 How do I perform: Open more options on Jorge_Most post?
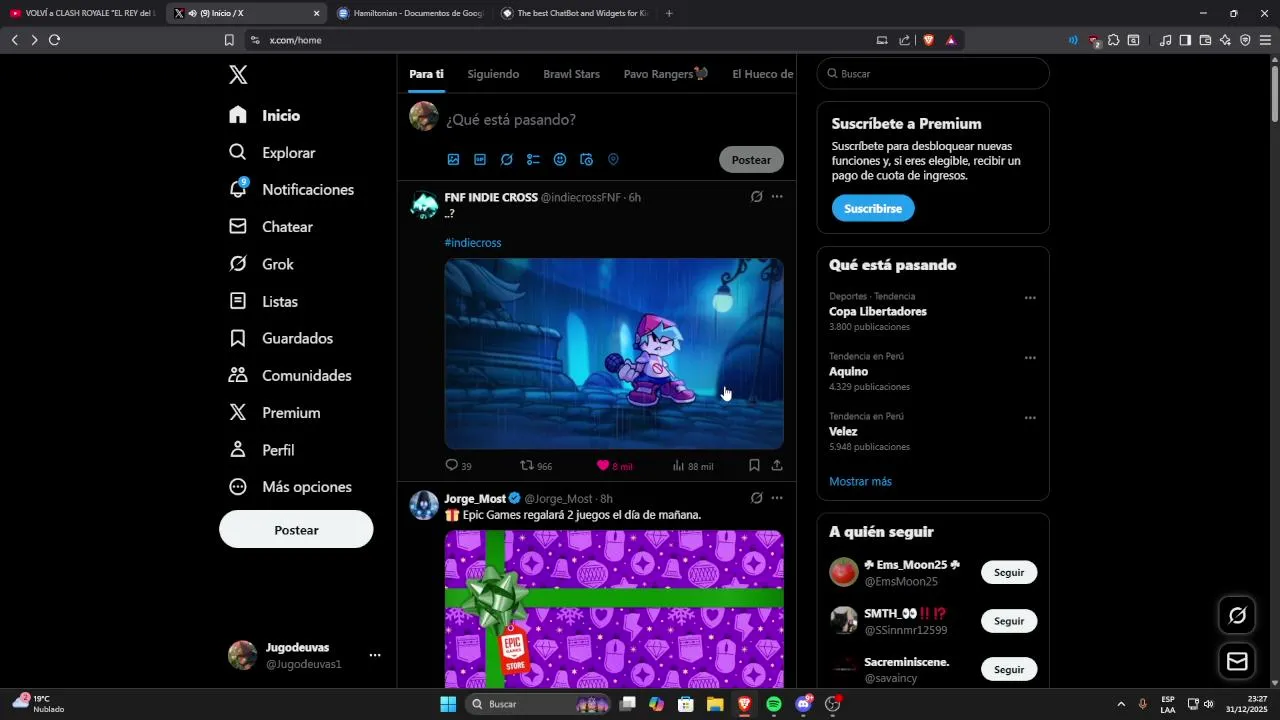point(777,498)
